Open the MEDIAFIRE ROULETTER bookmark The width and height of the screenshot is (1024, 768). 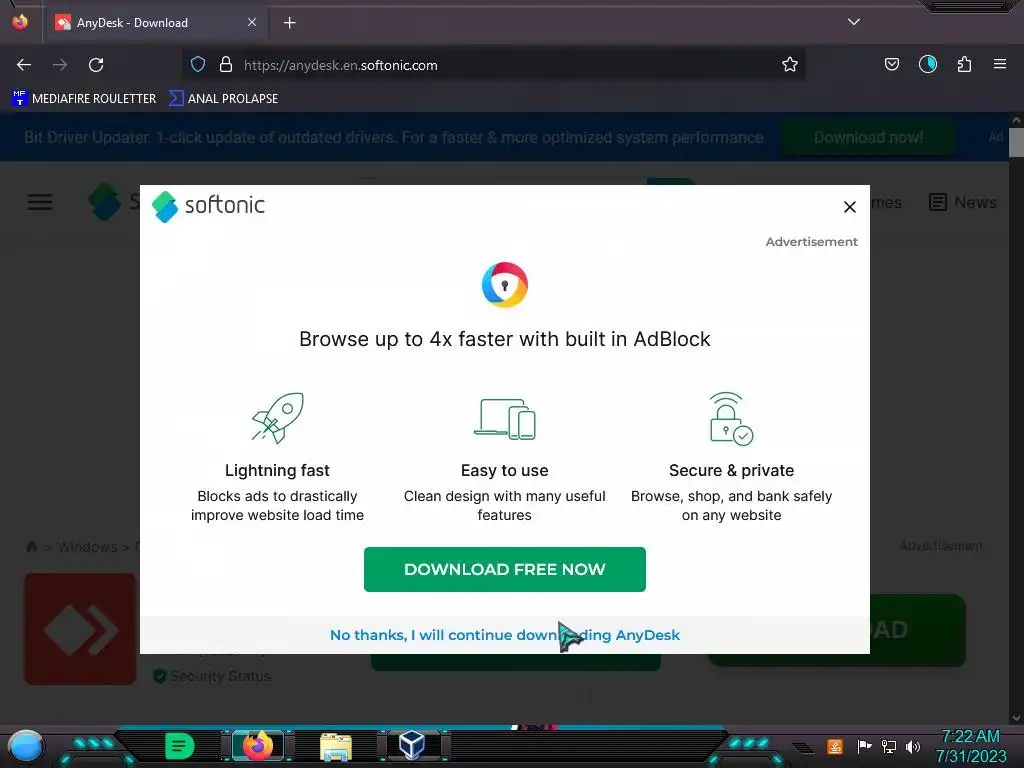point(84,99)
